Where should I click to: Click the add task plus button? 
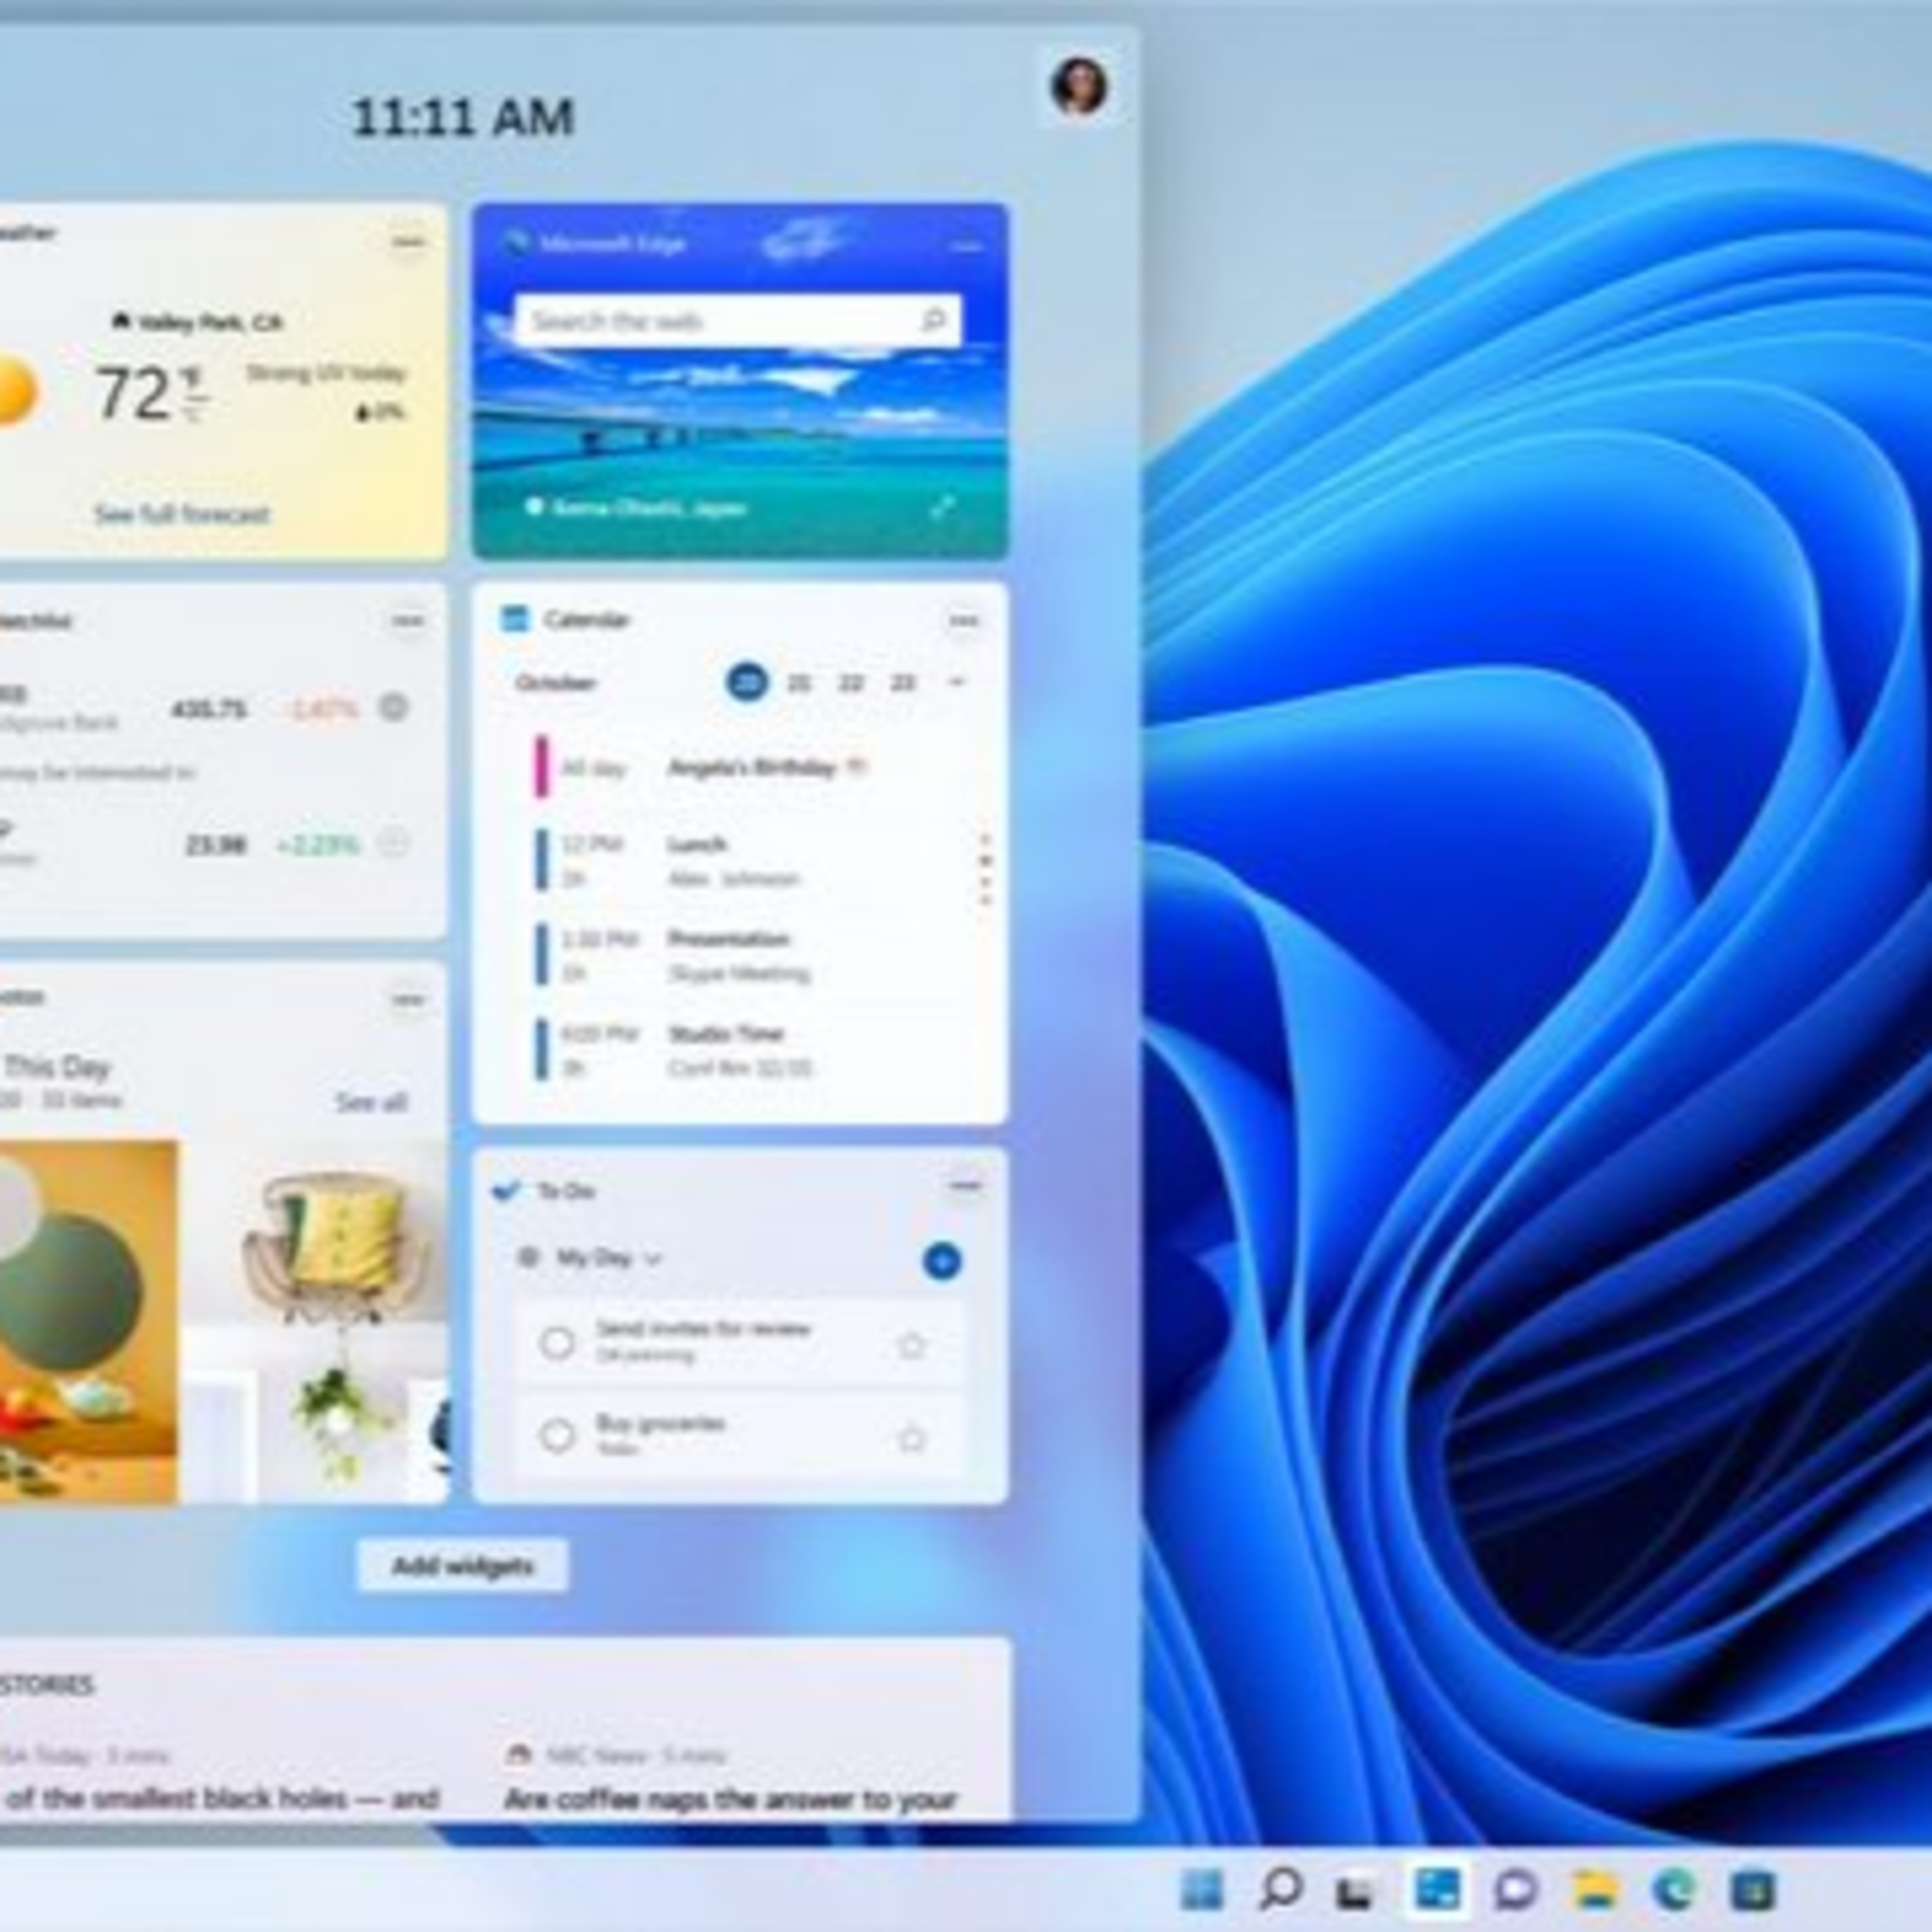(941, 1261)
